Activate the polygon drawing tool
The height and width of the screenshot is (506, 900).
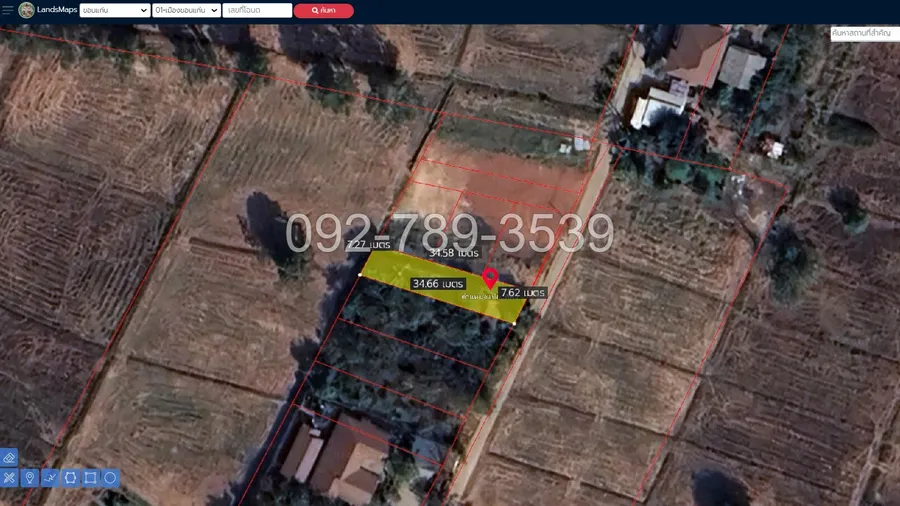pos(70,478)
